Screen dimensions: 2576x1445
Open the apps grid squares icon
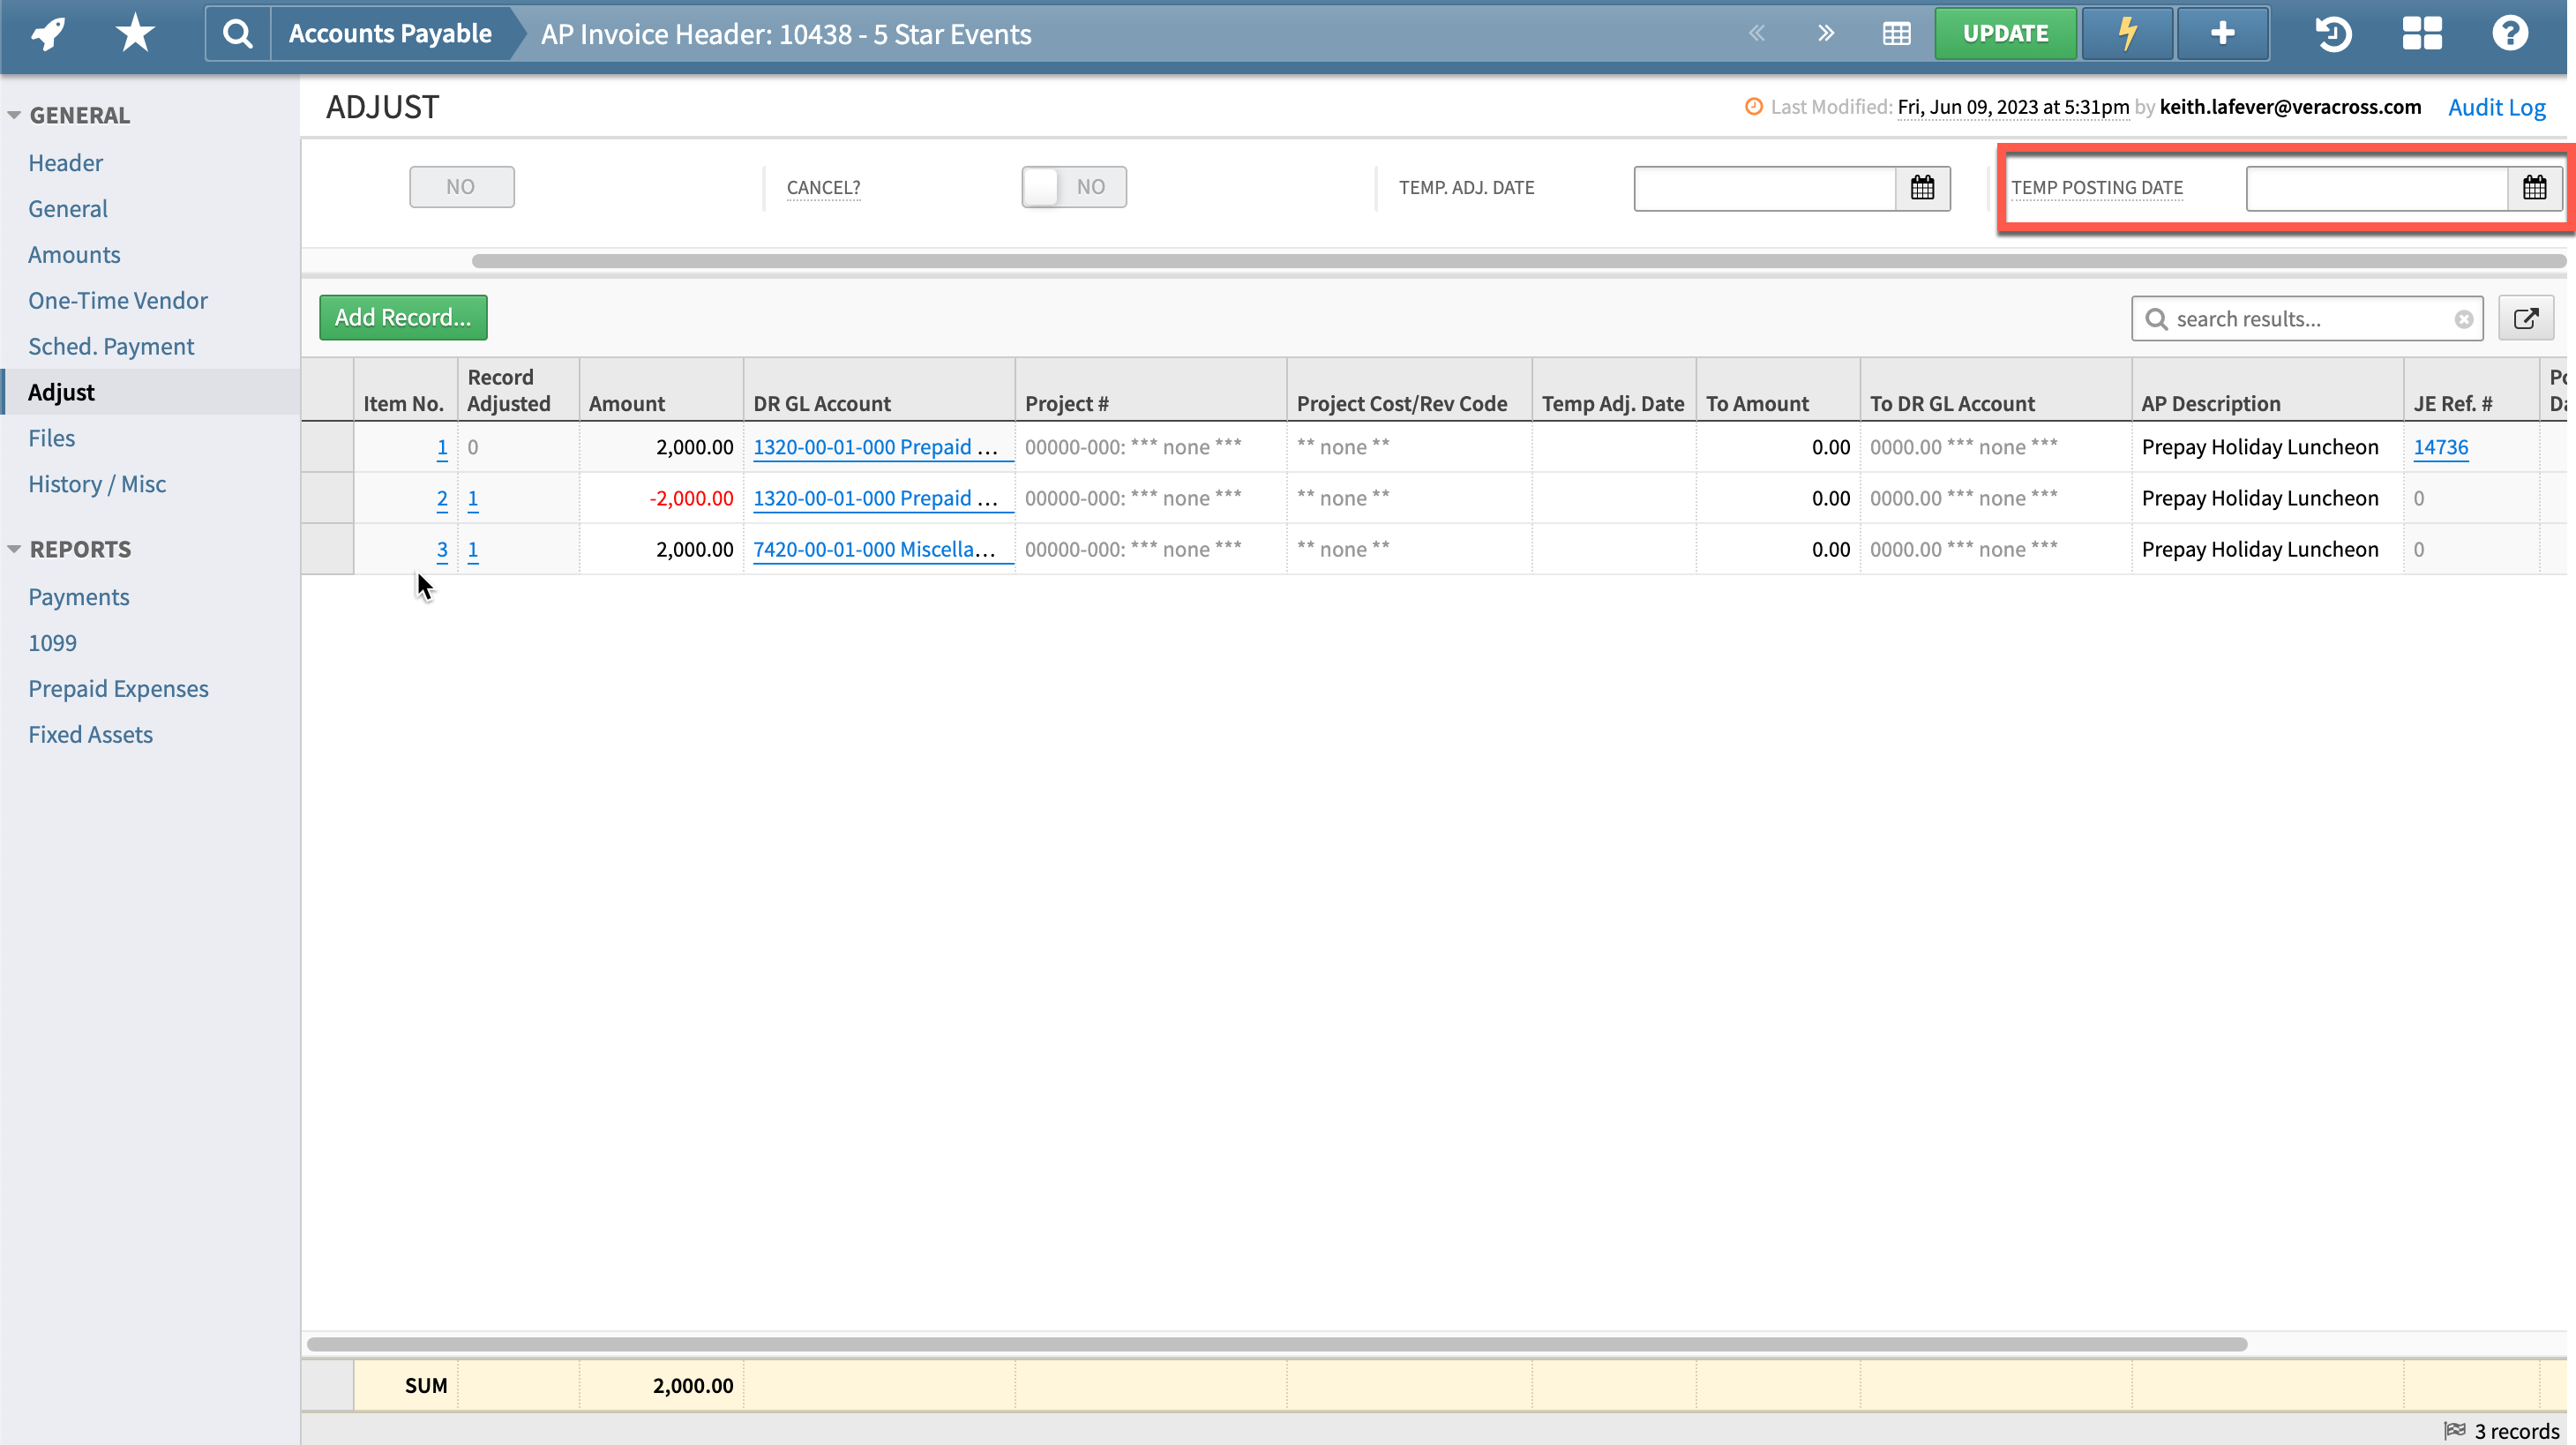(2421, 32)
